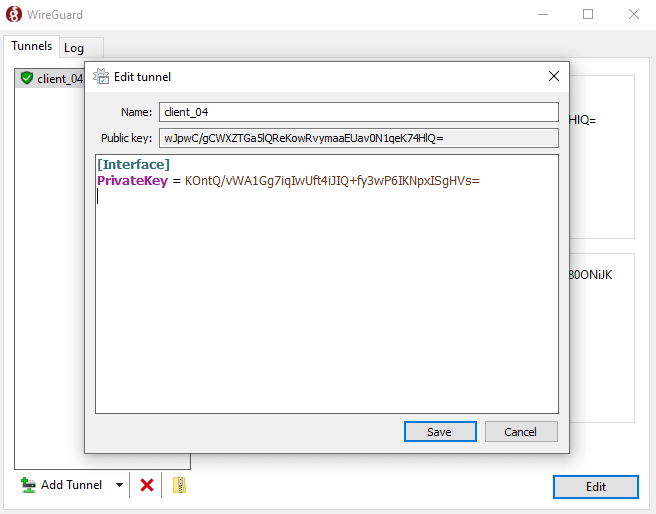The width and height of the screenshot is (656, 514).
Task: Remove the selected tunnel with the red X
Action: (x=147, y=485)
